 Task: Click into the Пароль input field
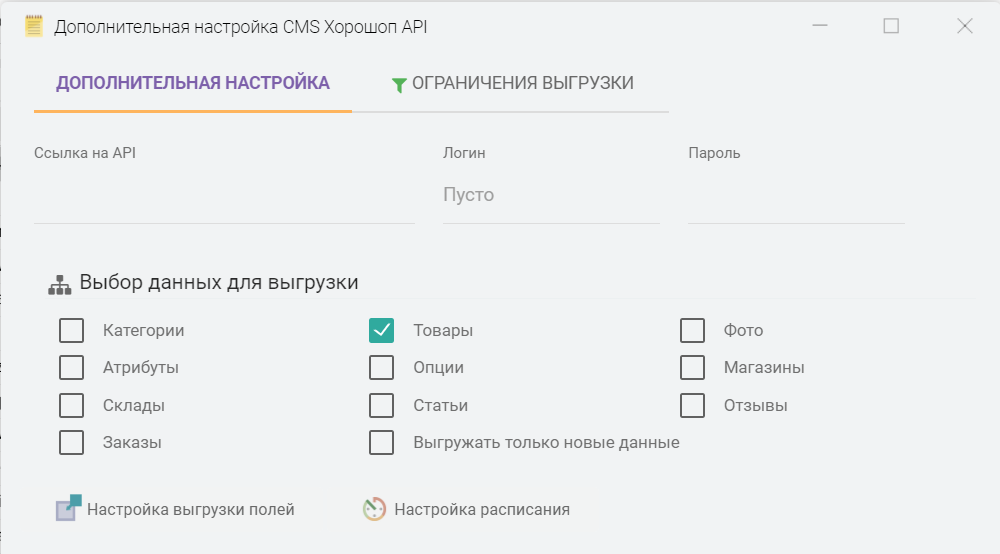coord(796,196)
